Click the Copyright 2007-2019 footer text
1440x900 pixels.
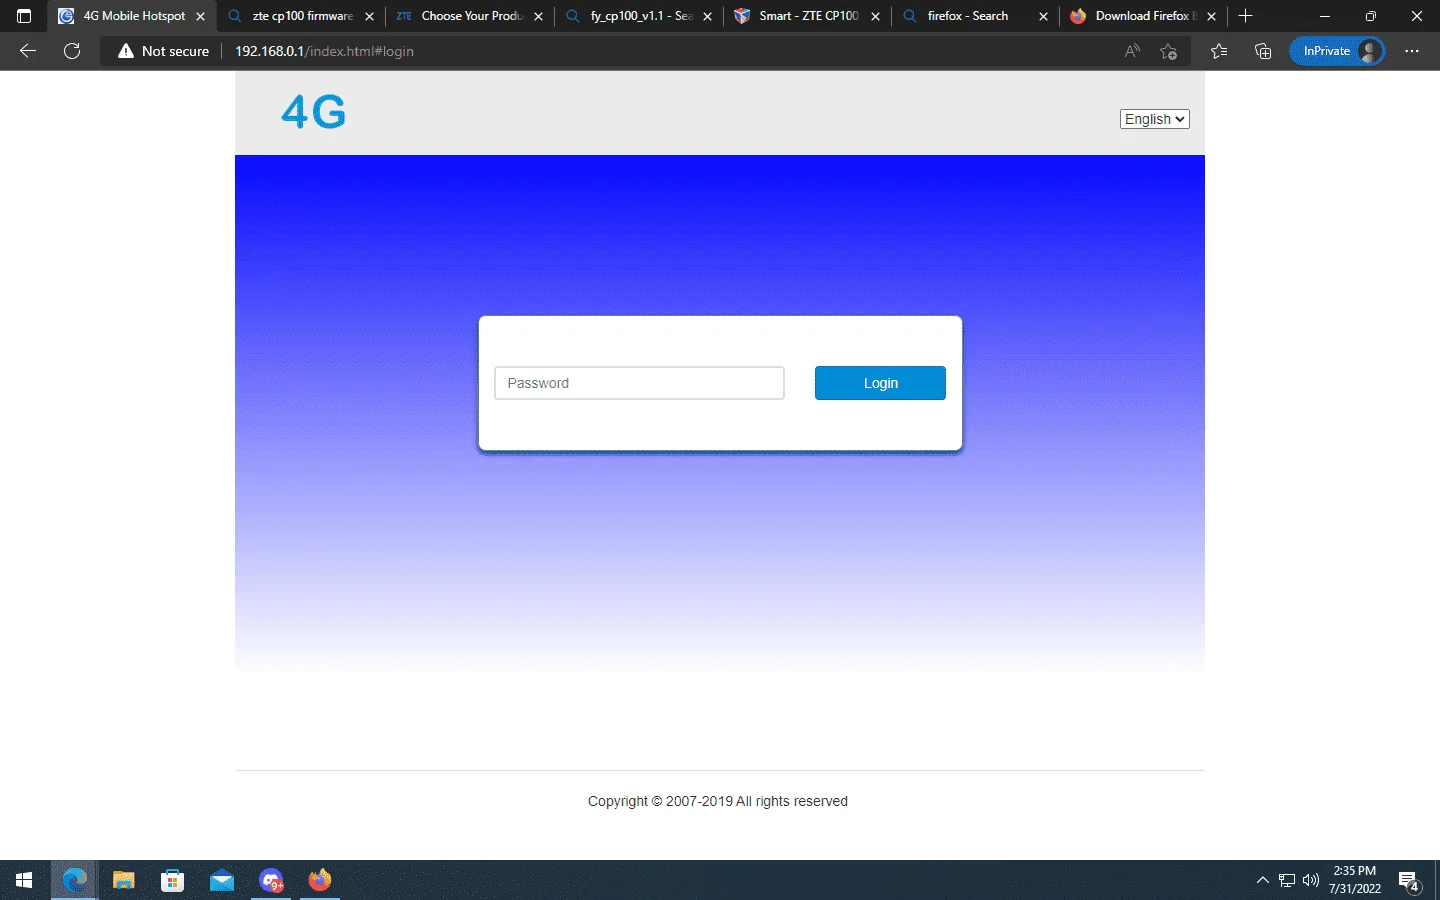718,801
